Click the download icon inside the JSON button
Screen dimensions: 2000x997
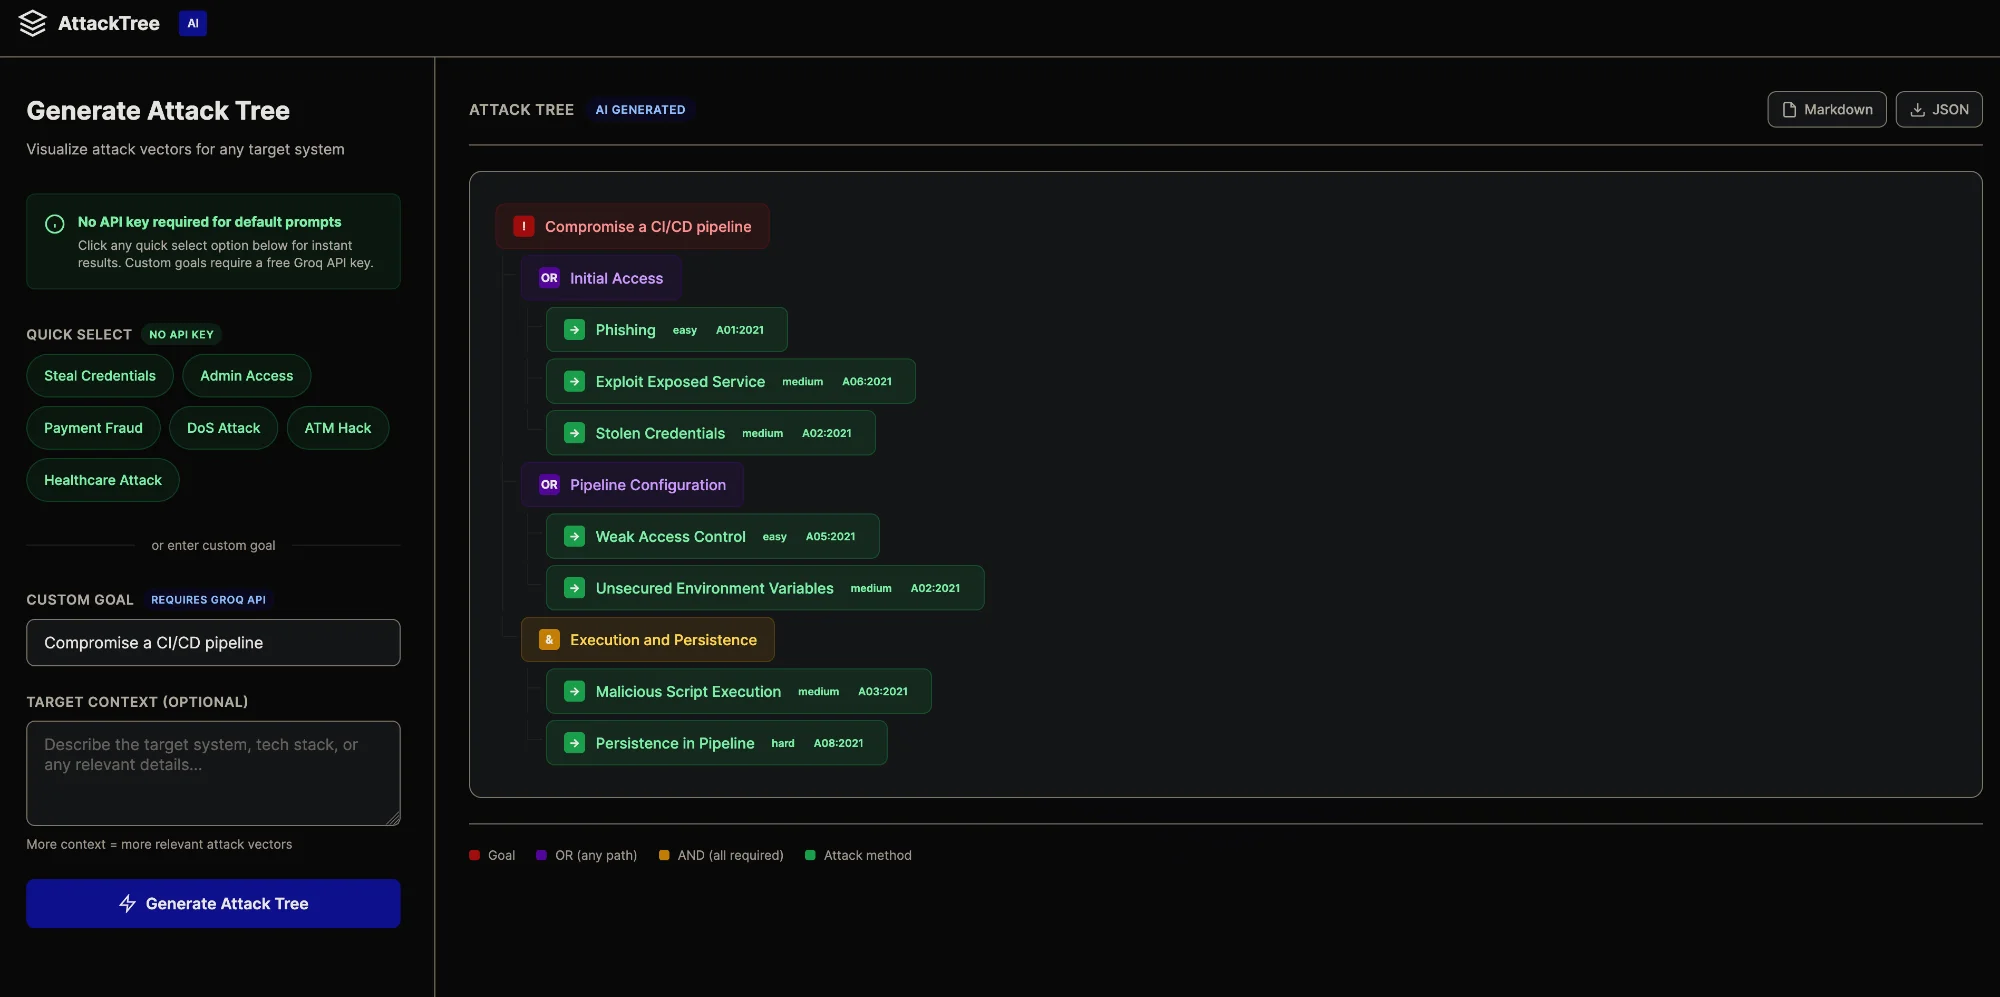click(x=1917, y=109)
